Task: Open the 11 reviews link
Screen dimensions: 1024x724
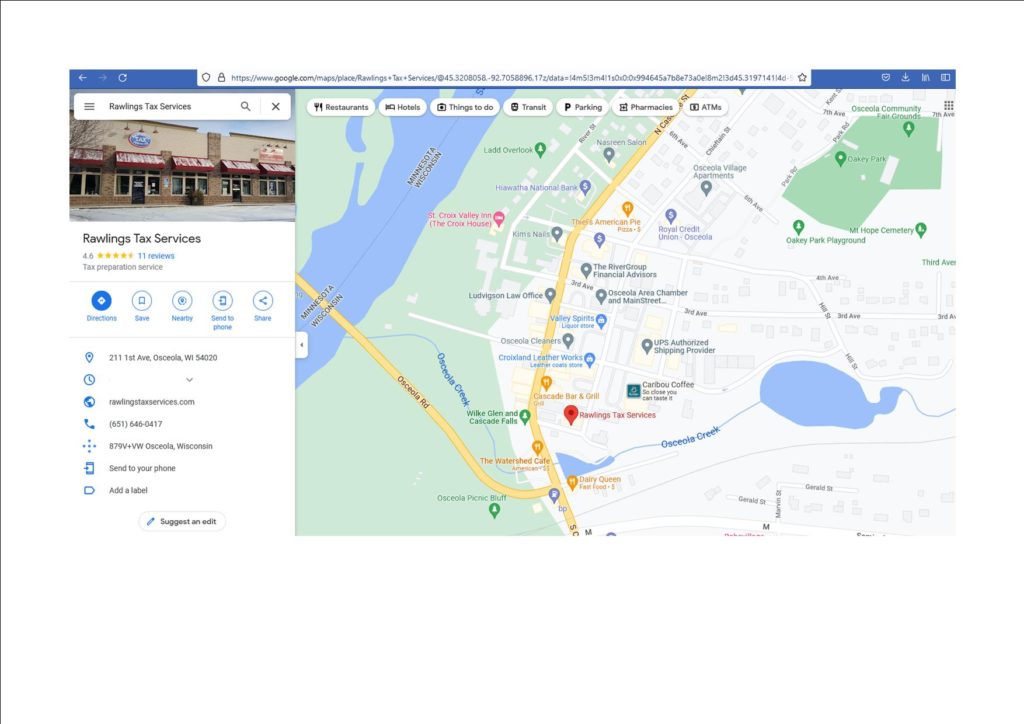Action: pyautogui.click(x=156, y=256)
